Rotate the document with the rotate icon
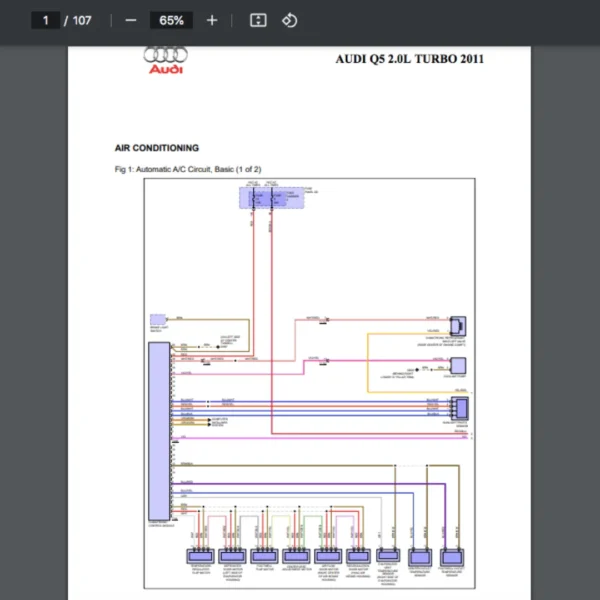This screenshot has width=600, height=600. tap(289, 20)
